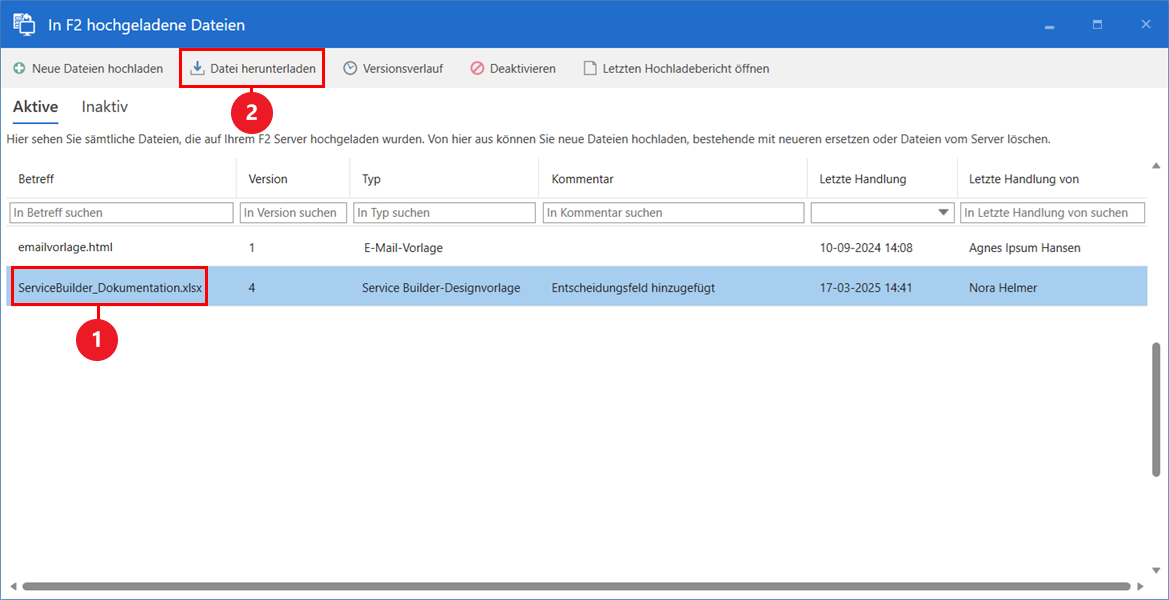Click the Deaktivieren button

click(x=512, y=68)
